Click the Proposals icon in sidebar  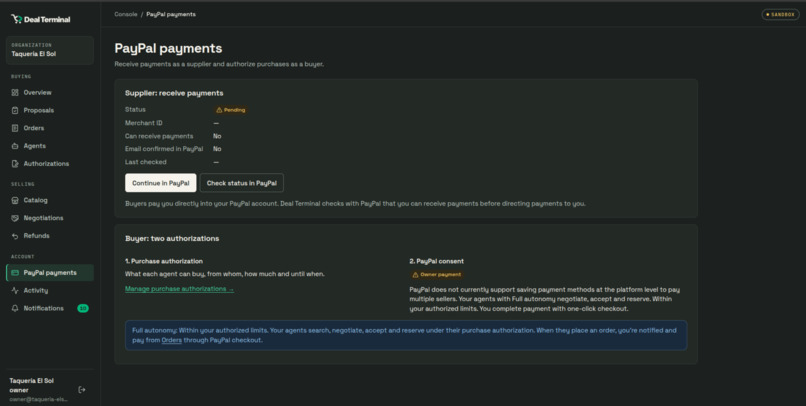coord(15,110)
